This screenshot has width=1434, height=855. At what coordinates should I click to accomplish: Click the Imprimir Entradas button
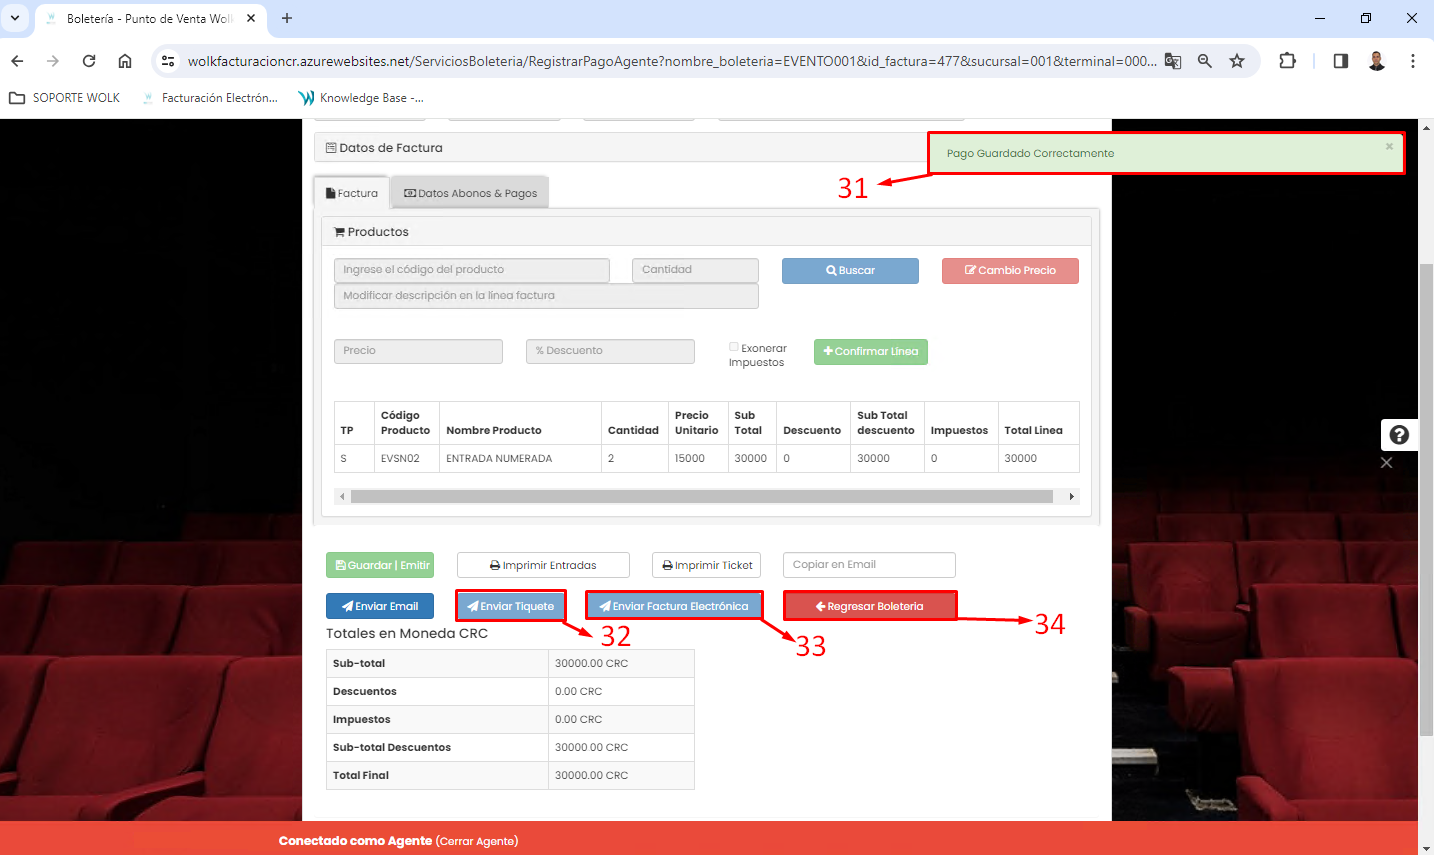(x=543, y=565)
